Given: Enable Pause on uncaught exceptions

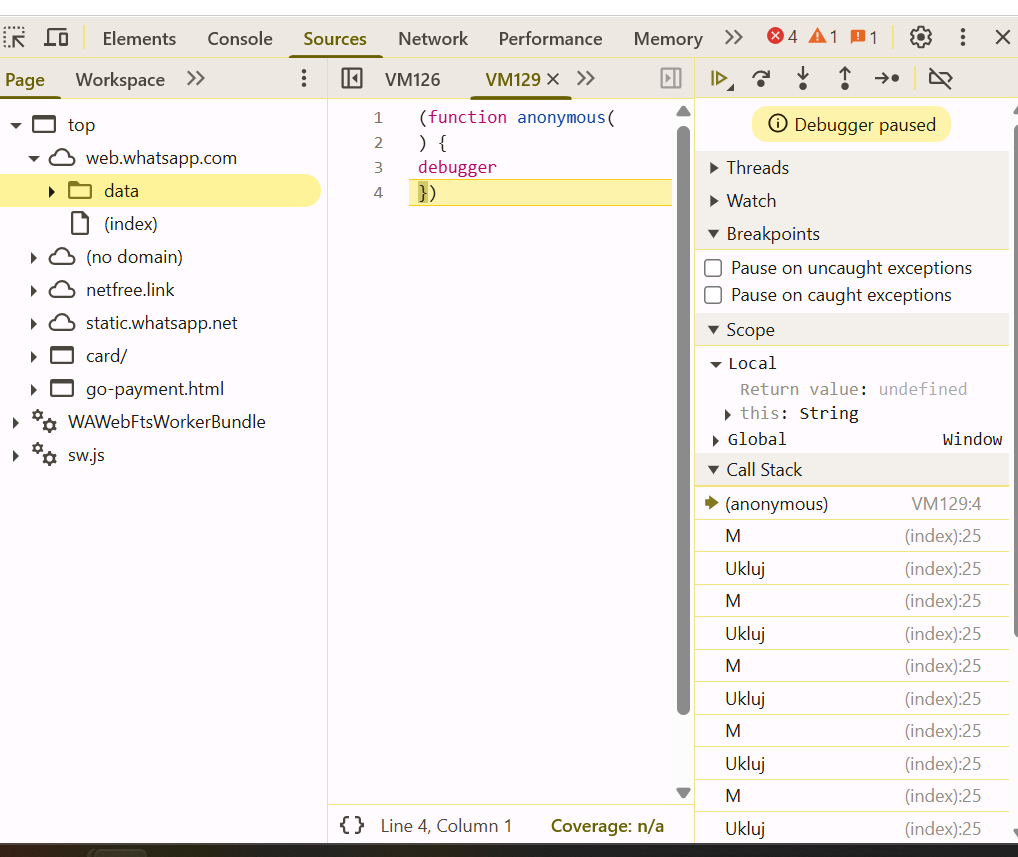Looking at the screenshot, I should click(x=714, y=268).
